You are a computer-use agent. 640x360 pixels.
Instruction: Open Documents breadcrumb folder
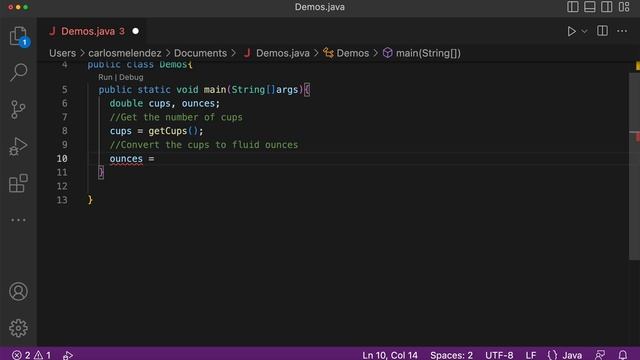click(x=200, y=53)
